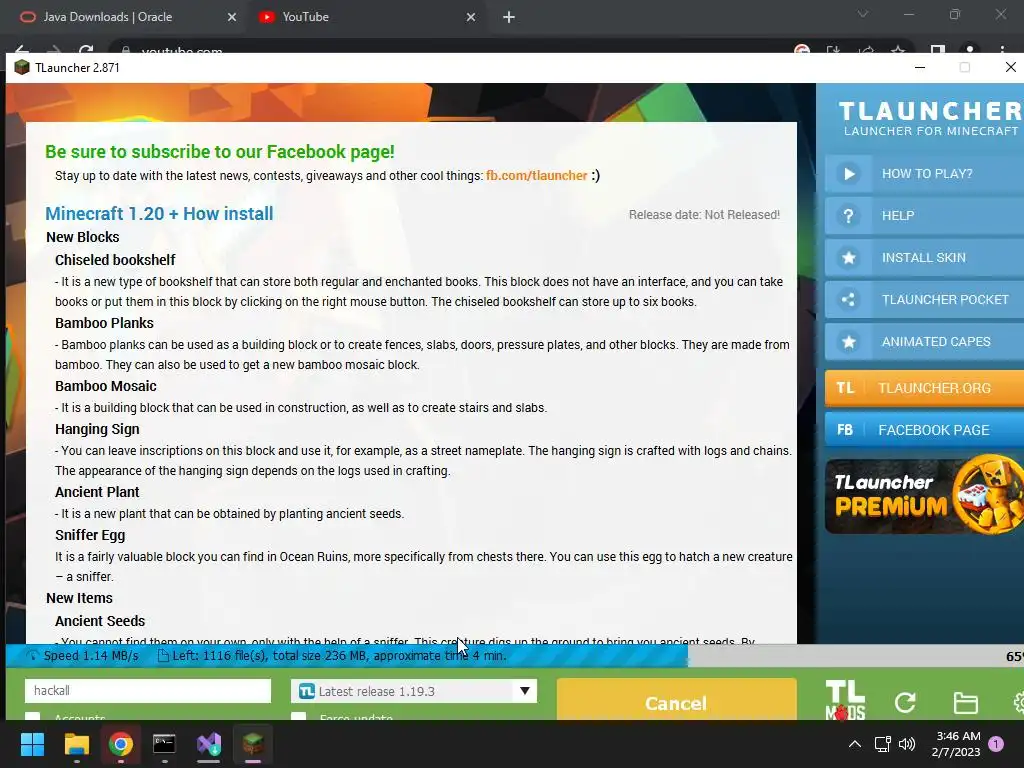This screenshot has width=1024, height=768.
Task: Click the TLauncher window title block icon
Action: (22, 67)
